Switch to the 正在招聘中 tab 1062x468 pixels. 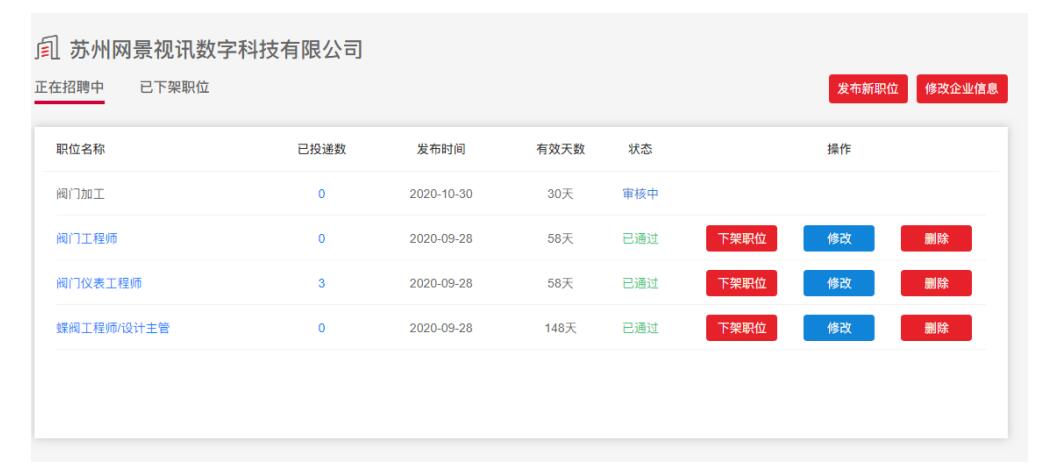point(69,88)
